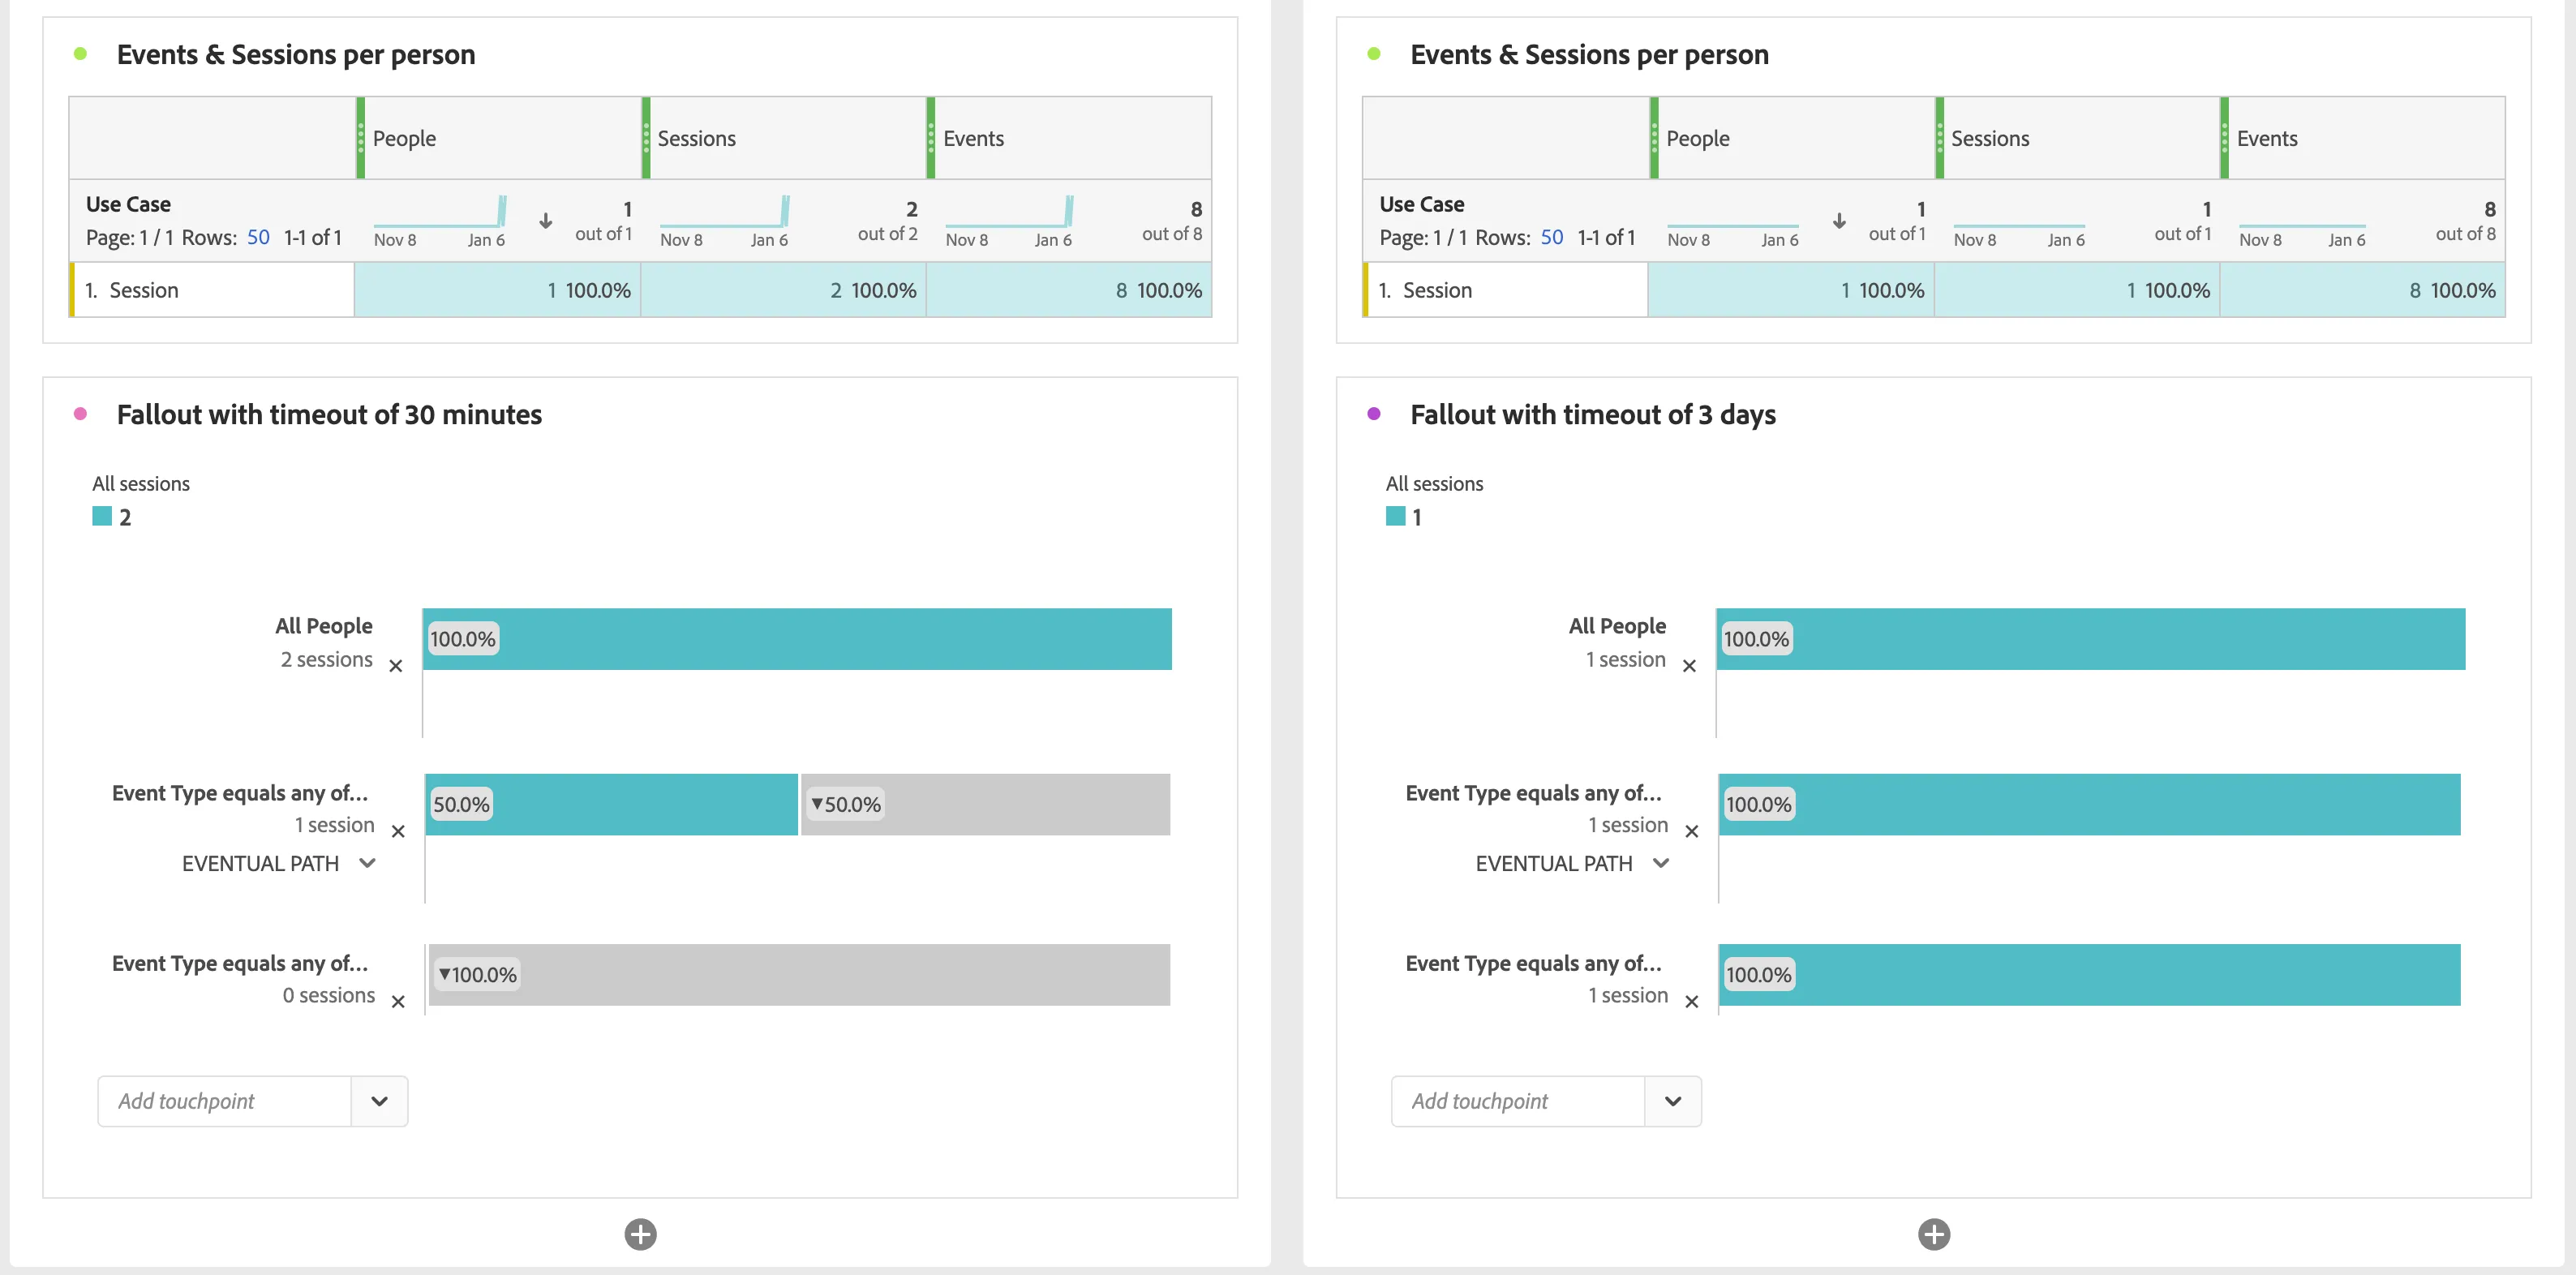
Task: Click 'Fallout with timeout of 3 days' title
Action: coord(1593,414)
